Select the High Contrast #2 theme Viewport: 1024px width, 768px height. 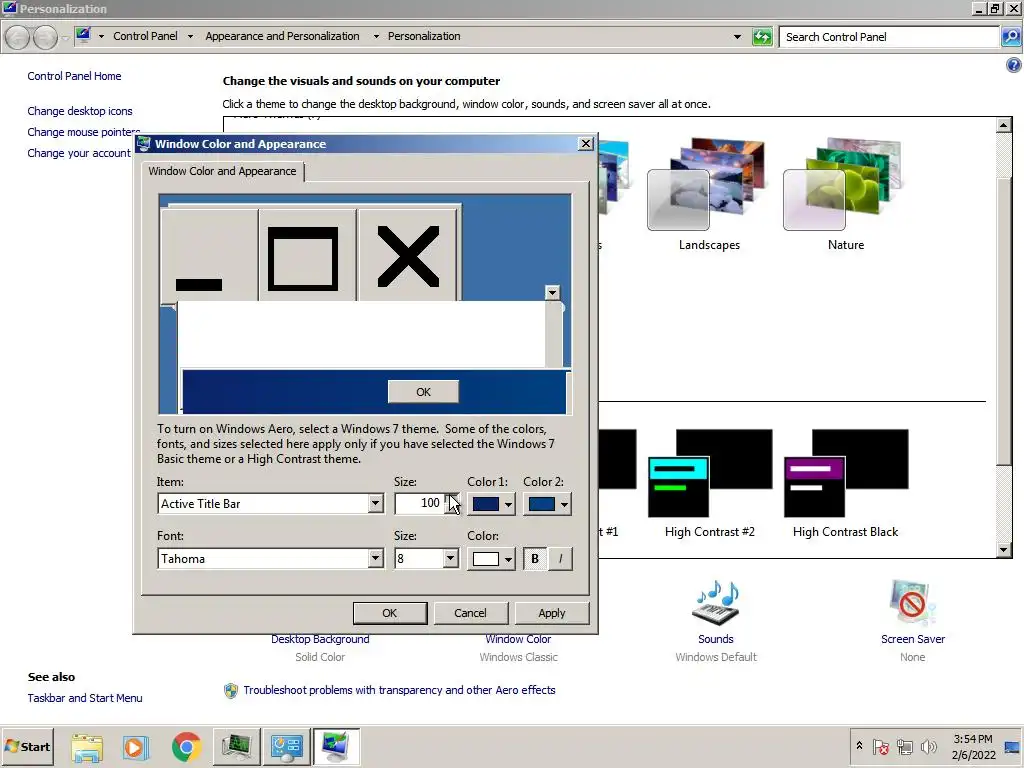pos(709,483)
